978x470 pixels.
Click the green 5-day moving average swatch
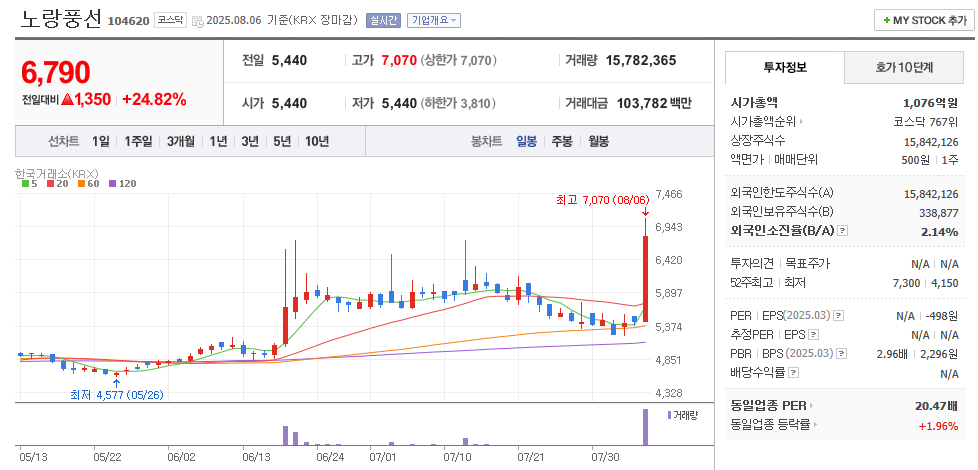(x=24, y=184)
